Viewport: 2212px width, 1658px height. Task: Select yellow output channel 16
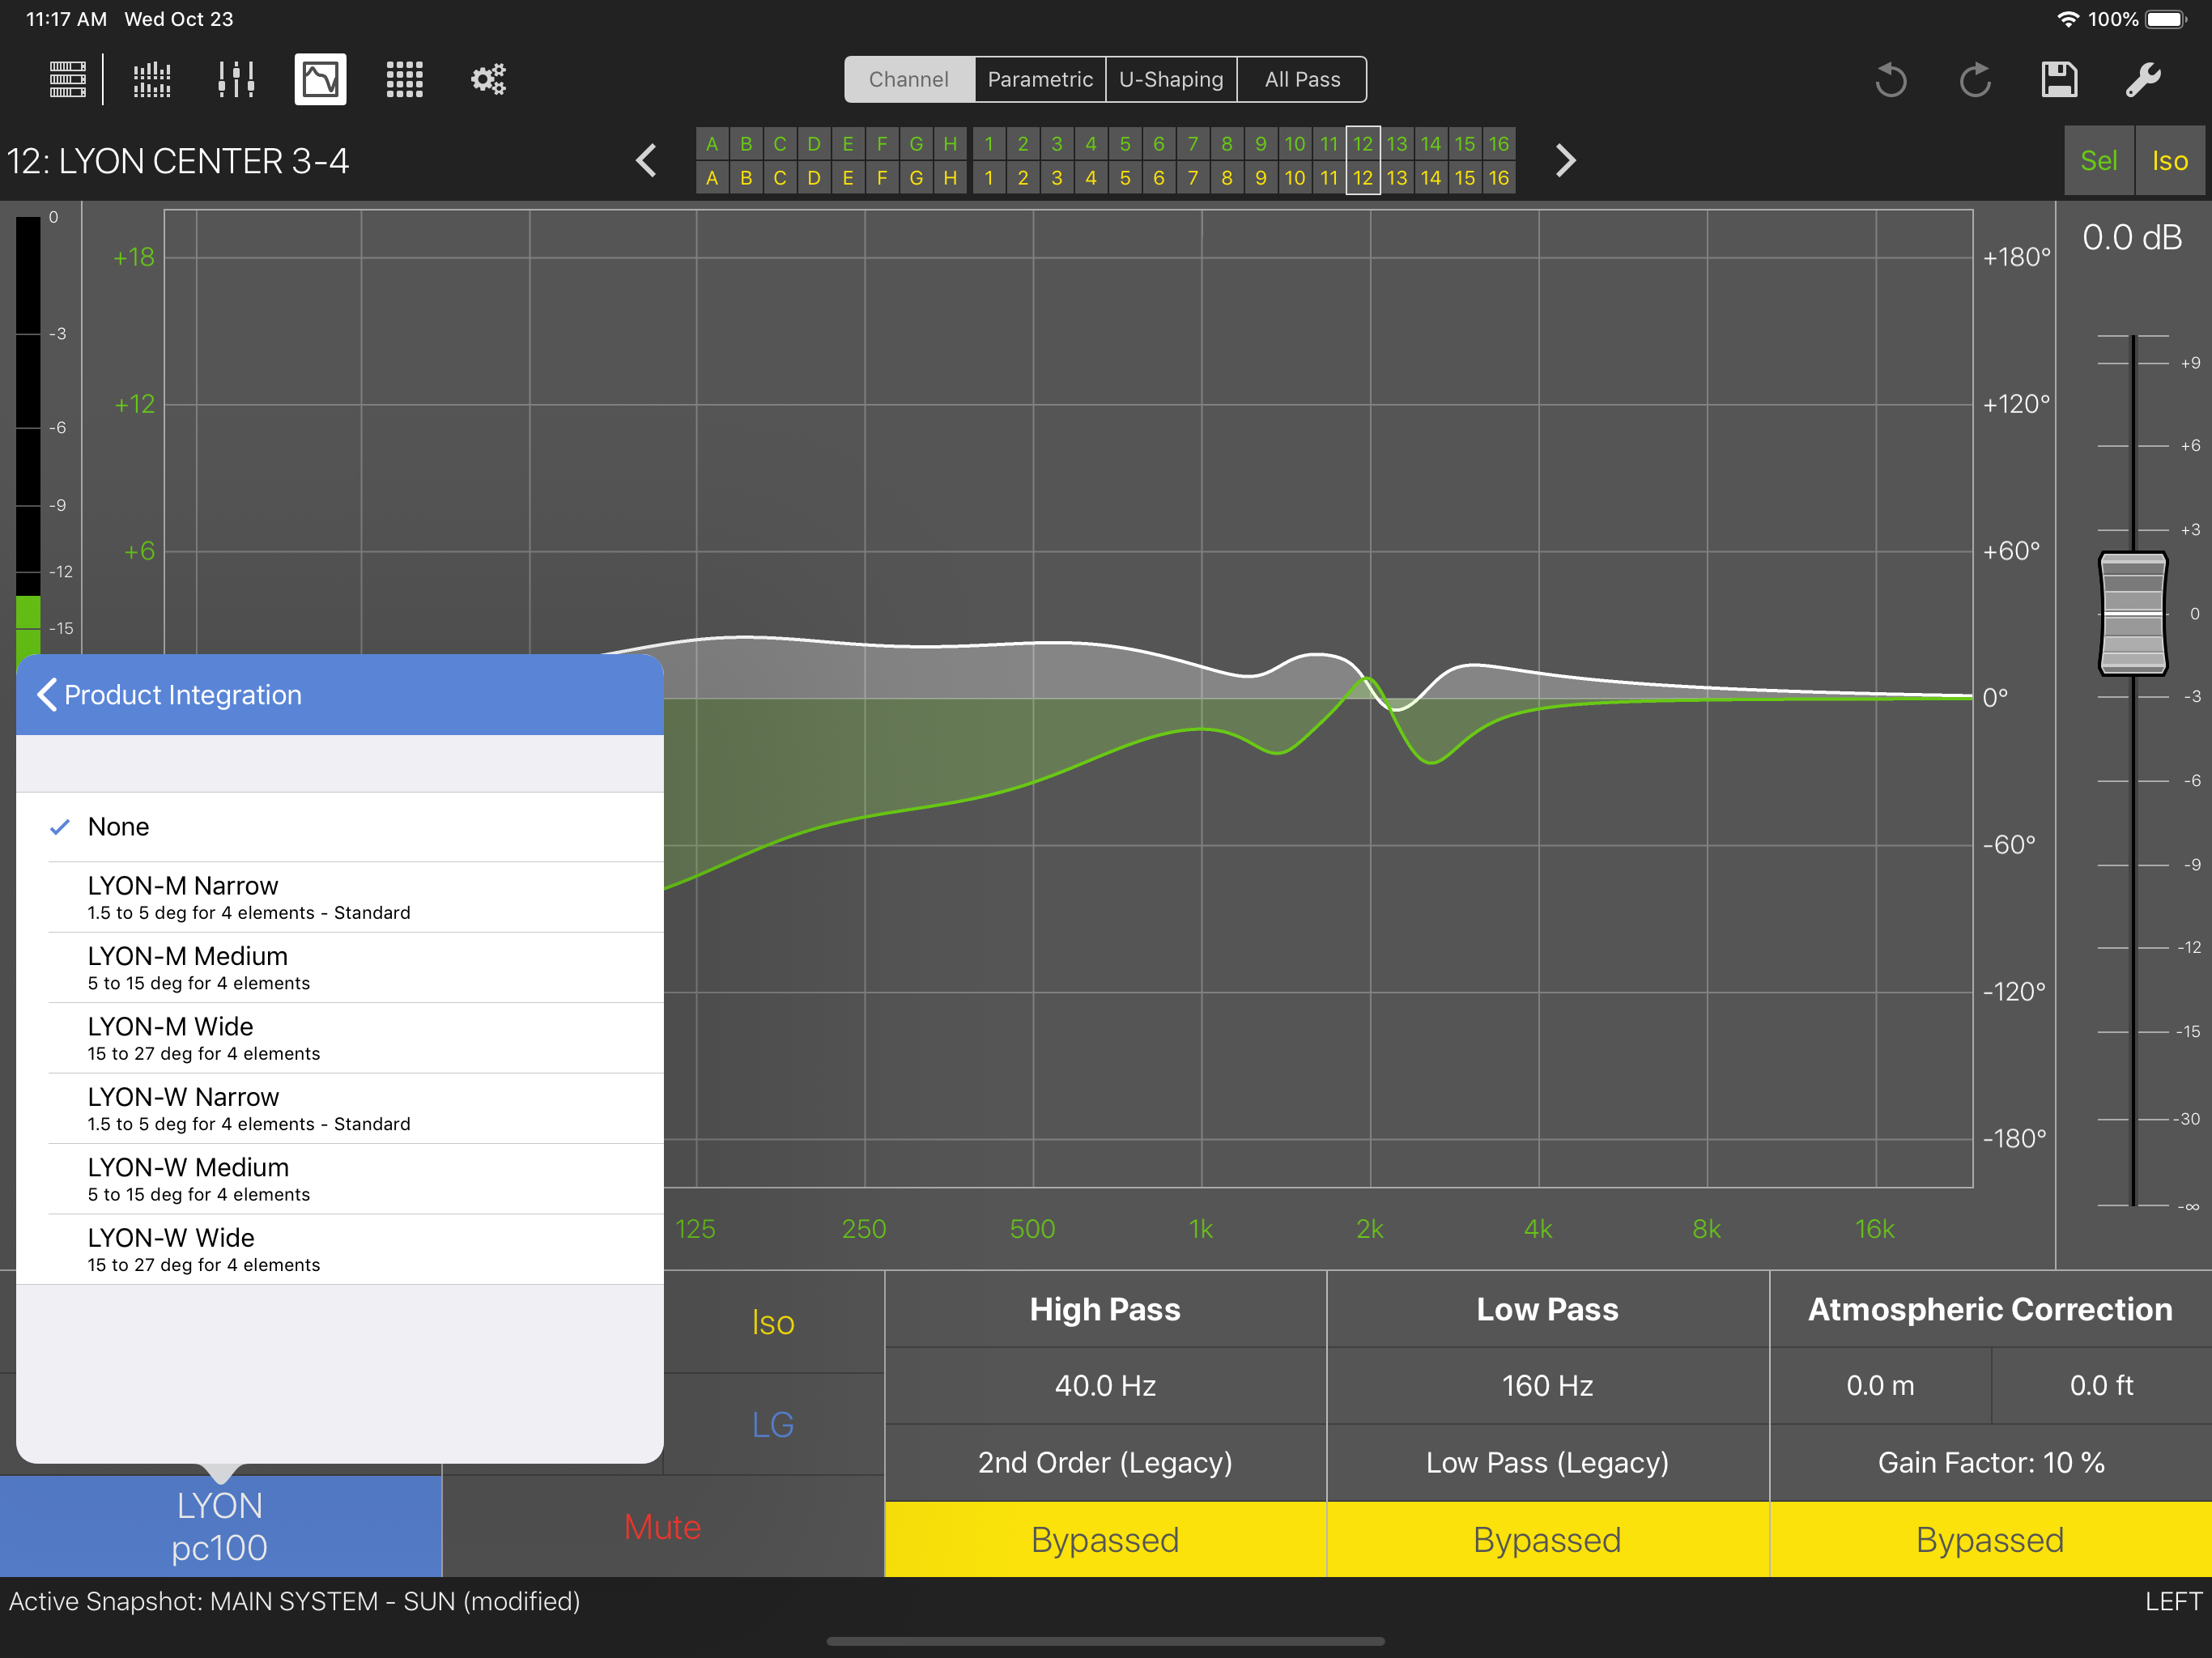click(1498, 178)
